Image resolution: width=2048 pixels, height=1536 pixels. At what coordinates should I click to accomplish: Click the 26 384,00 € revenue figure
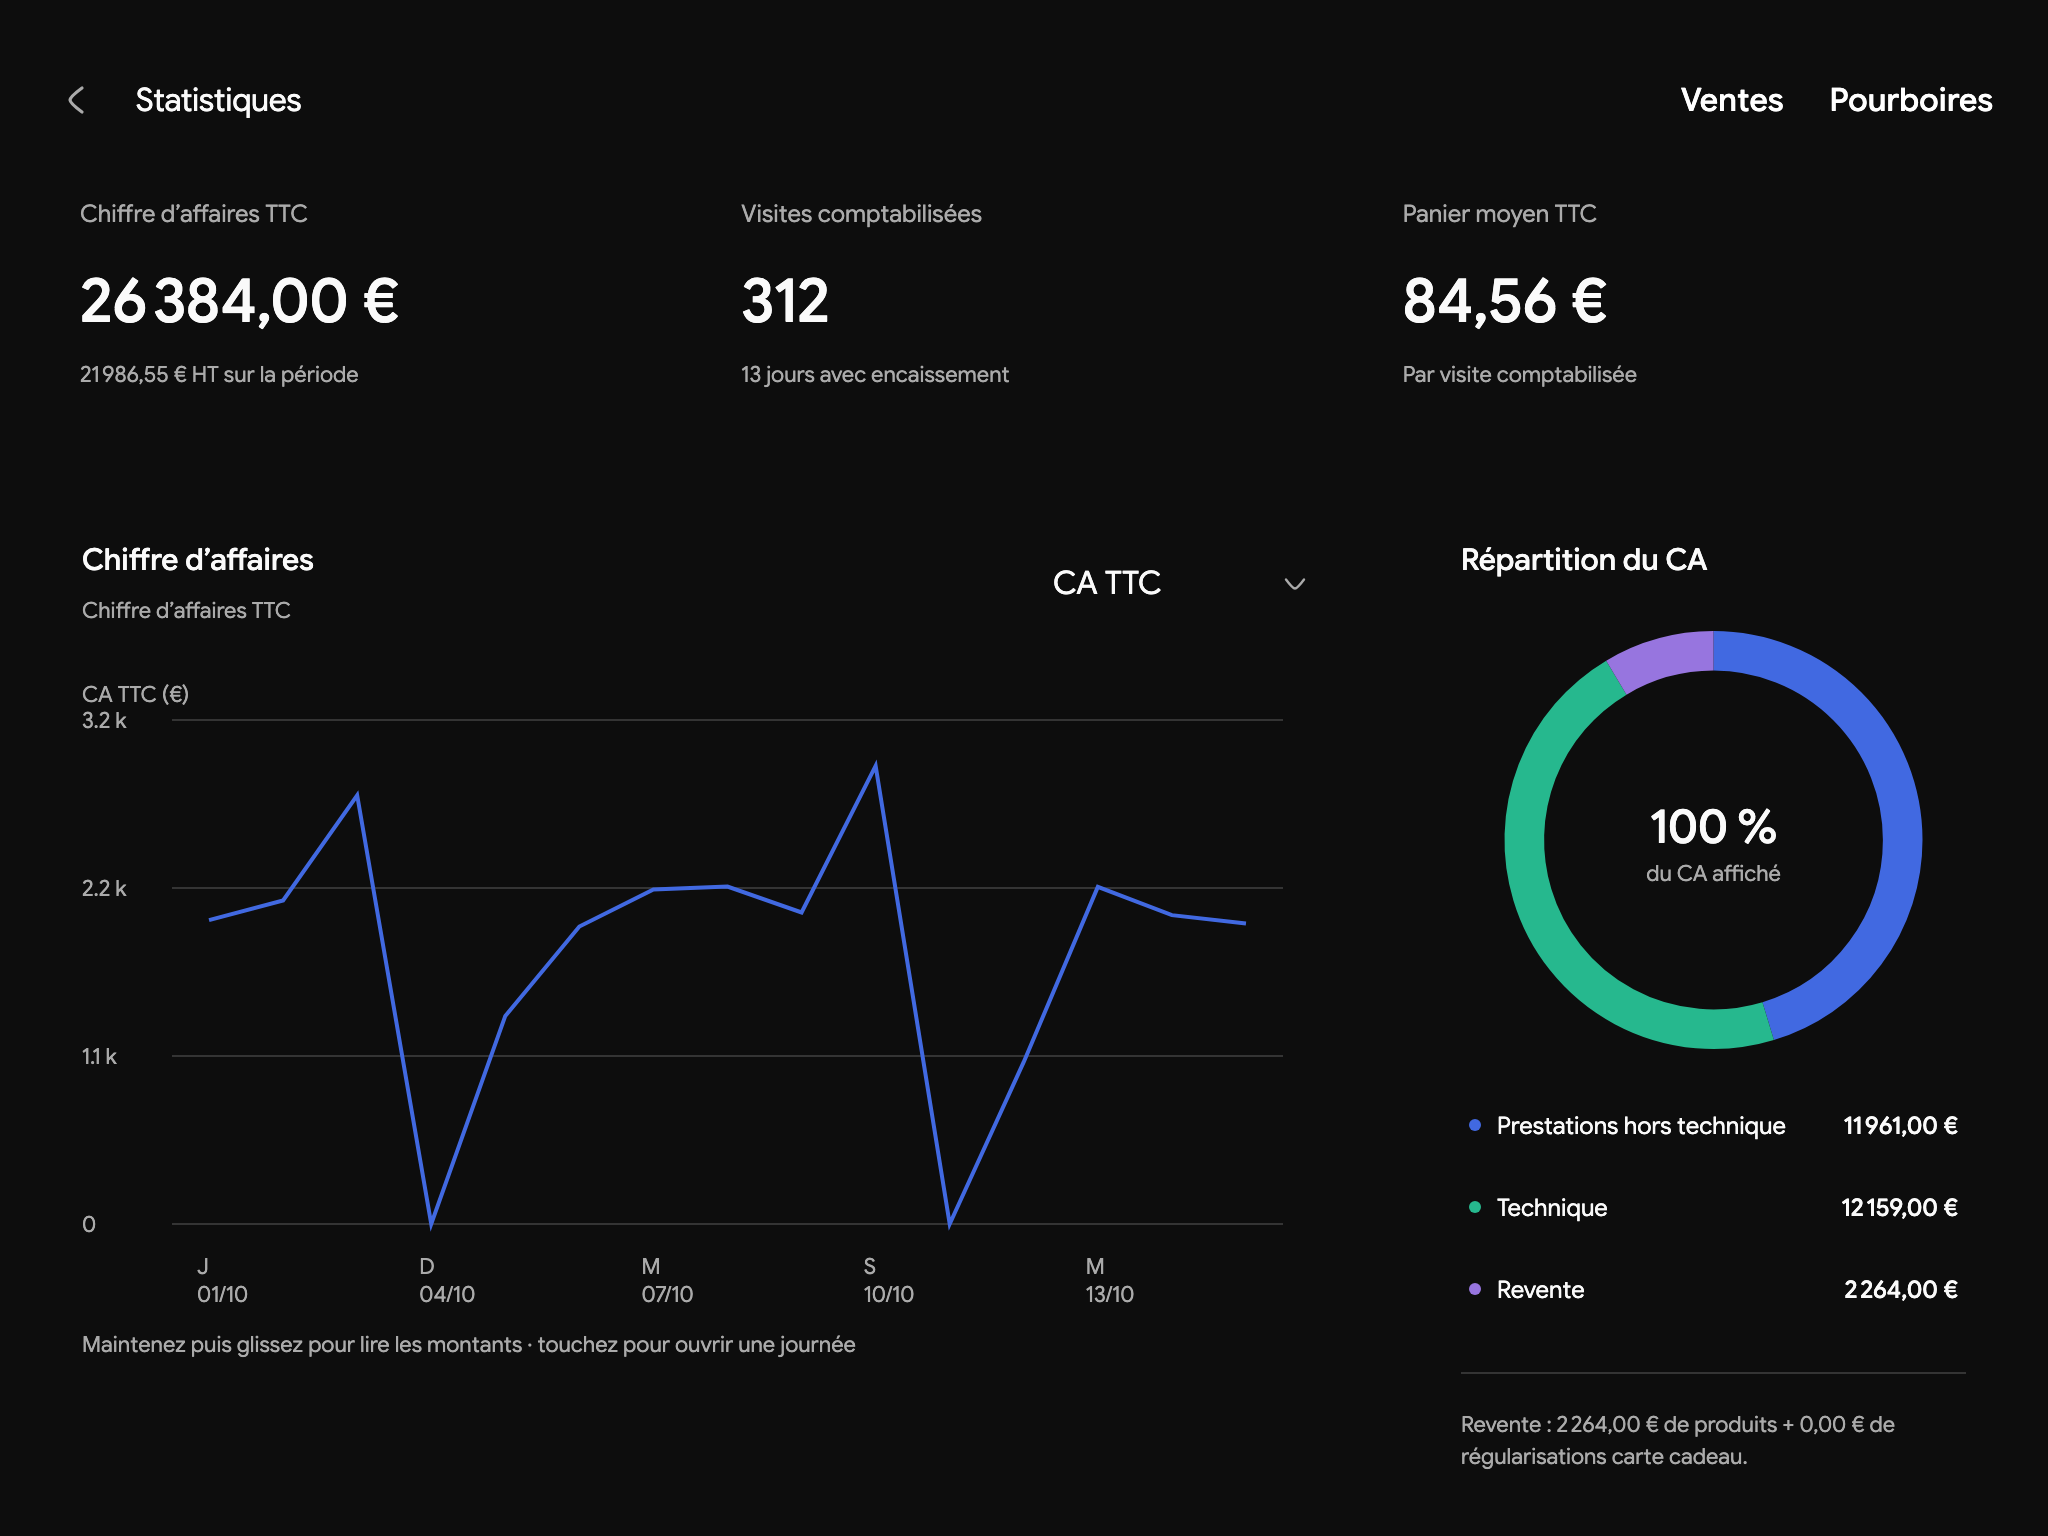(240, 301)
